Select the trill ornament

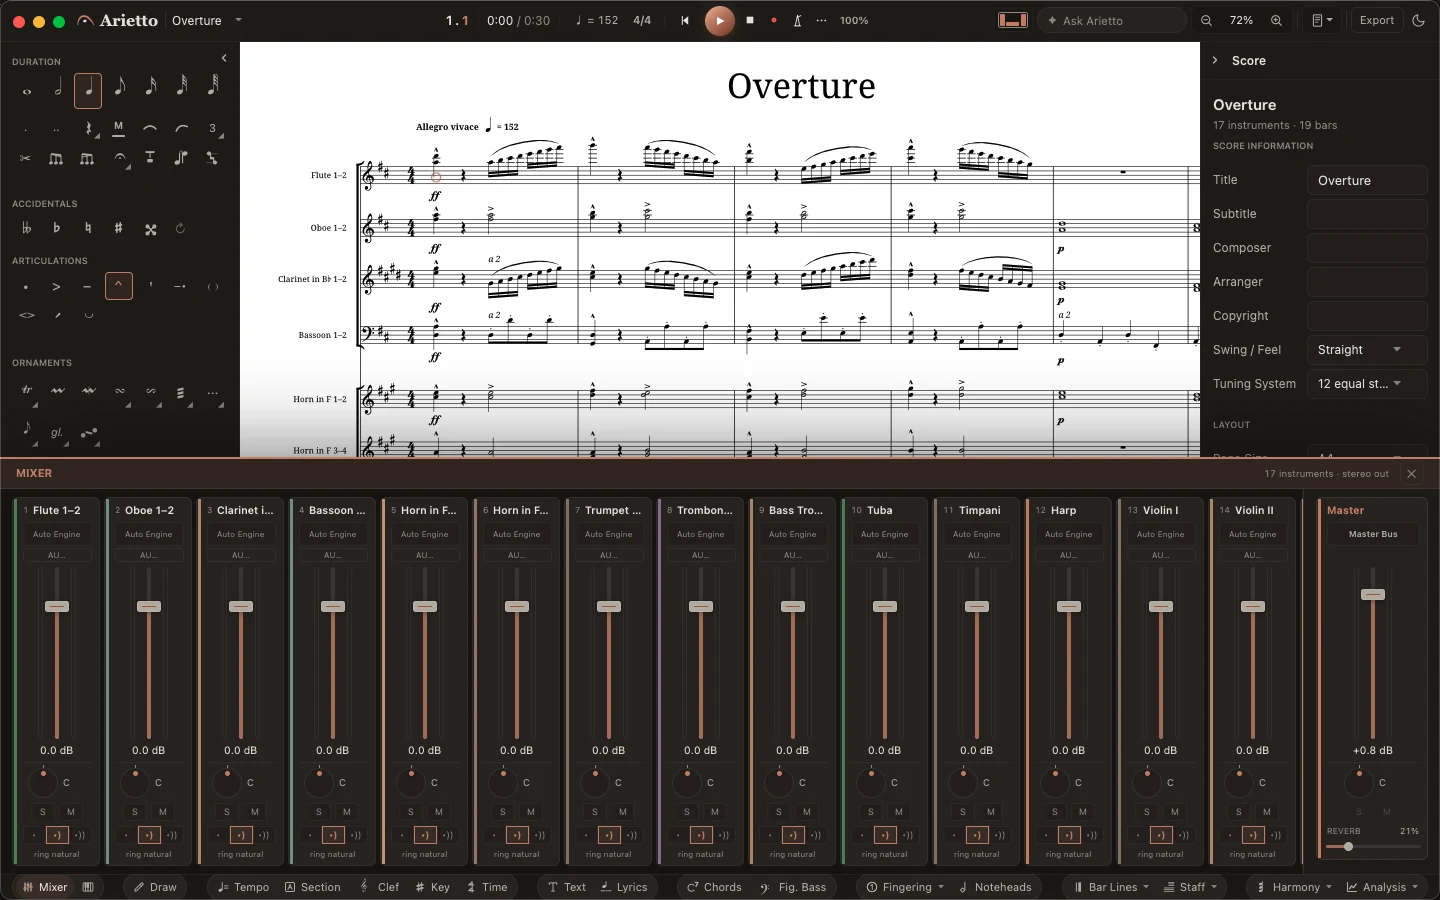pos(27,391)
